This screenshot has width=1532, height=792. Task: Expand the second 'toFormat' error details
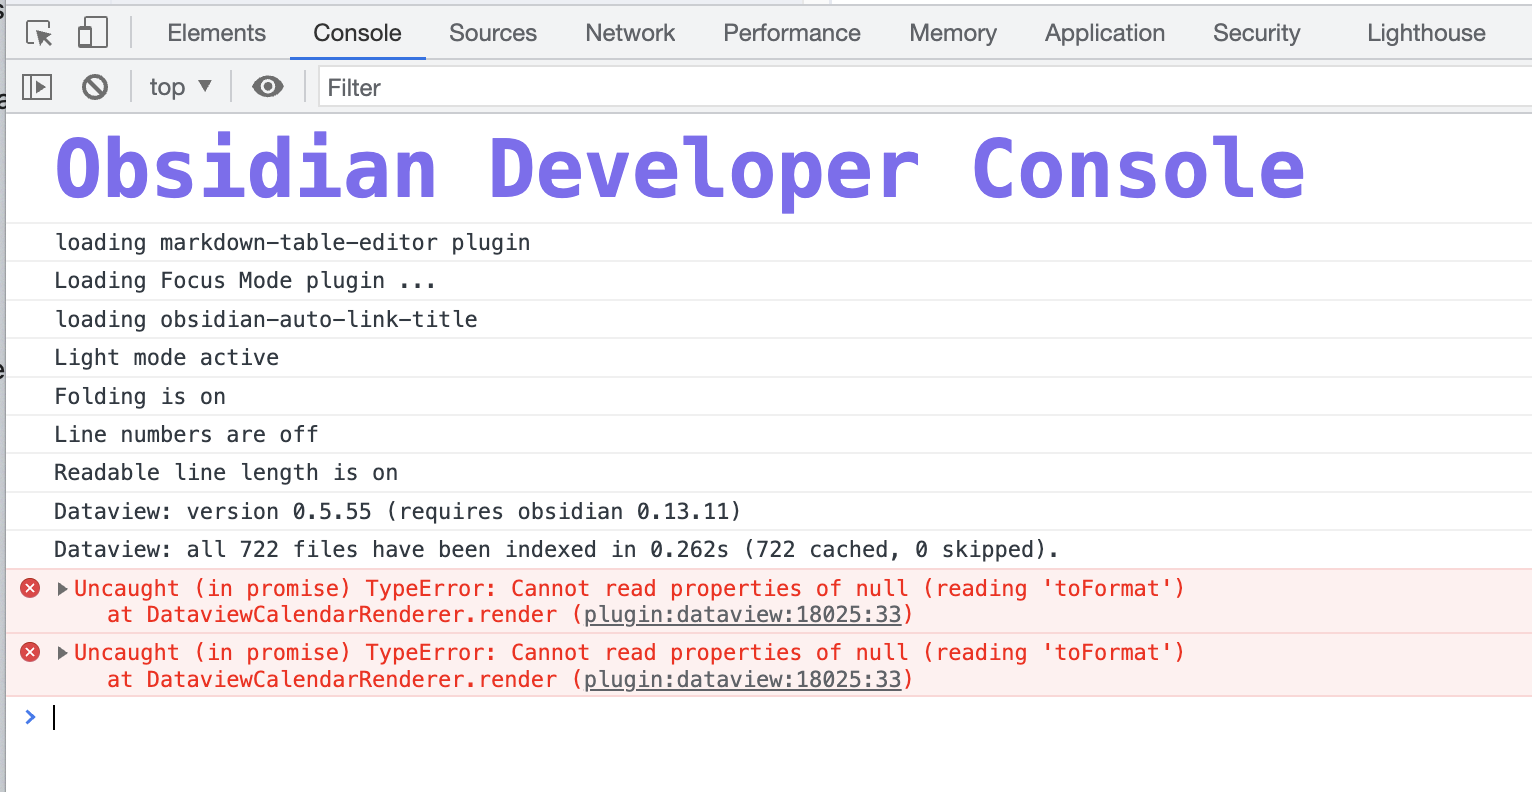61,652
